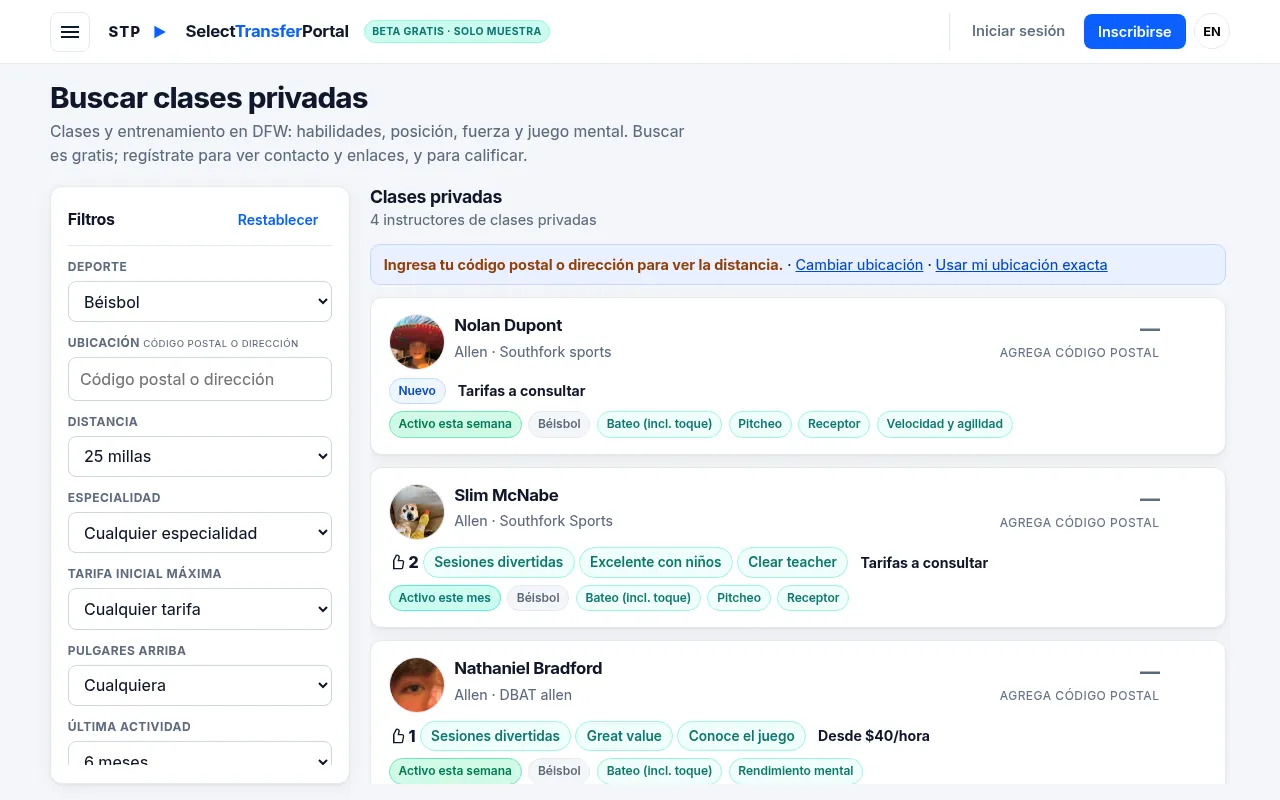Click the BETA GRATIS · SOLO MUESTRA badge
Screen dimensions: 1280x800
457,32
